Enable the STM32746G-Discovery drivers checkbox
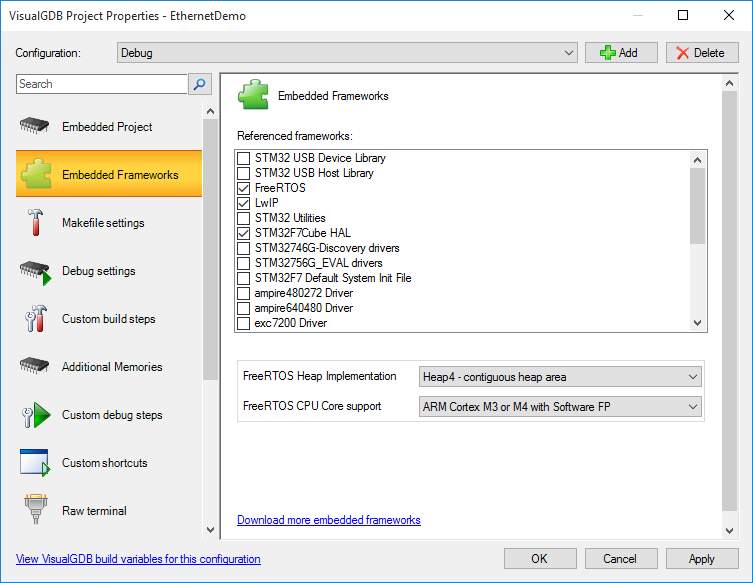753x583 pixels. click(x=243, y=248)
